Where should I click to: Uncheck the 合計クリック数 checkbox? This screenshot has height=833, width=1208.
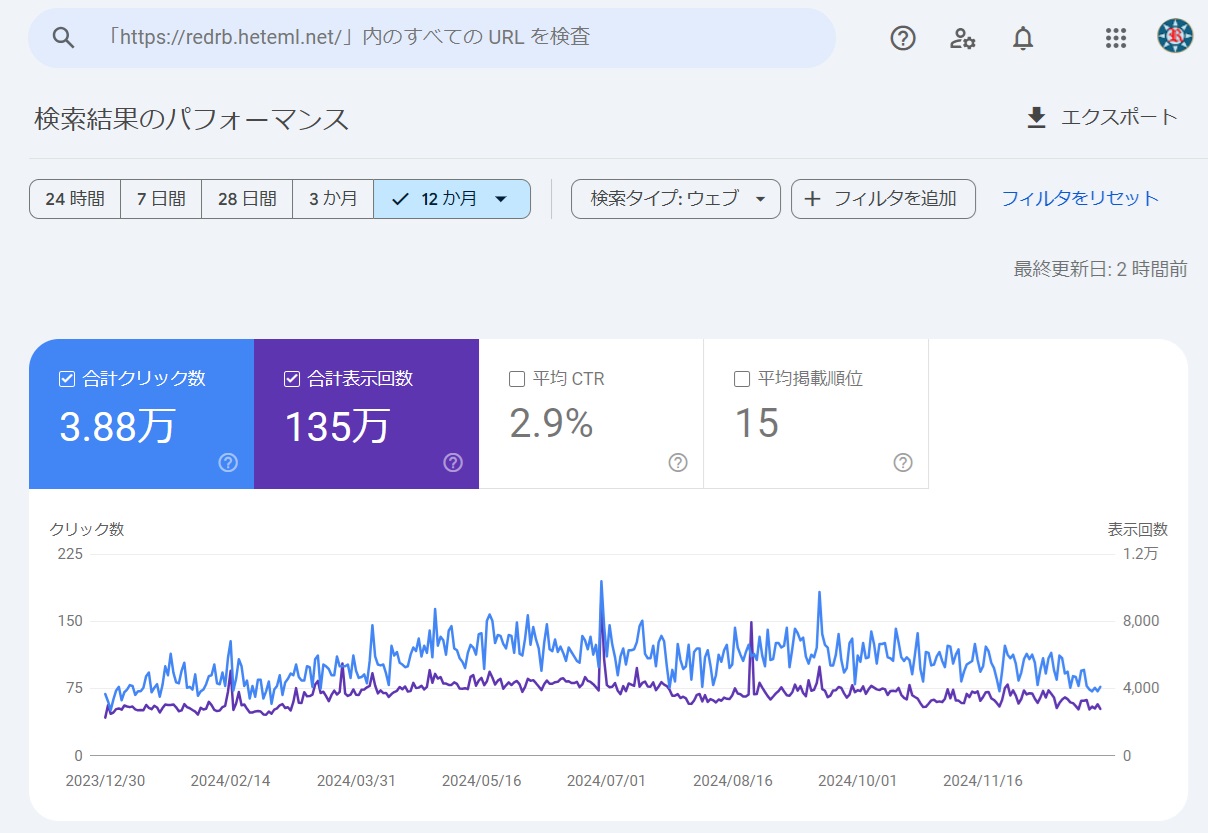point(67,379)
